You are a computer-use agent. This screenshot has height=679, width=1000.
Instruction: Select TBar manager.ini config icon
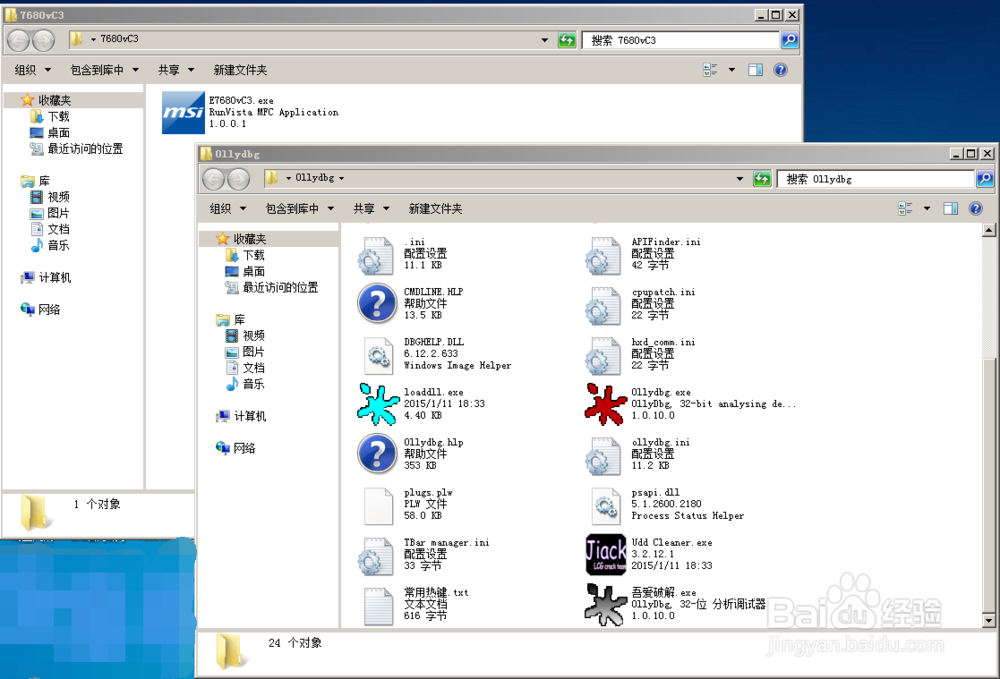[x=376, y=555]
